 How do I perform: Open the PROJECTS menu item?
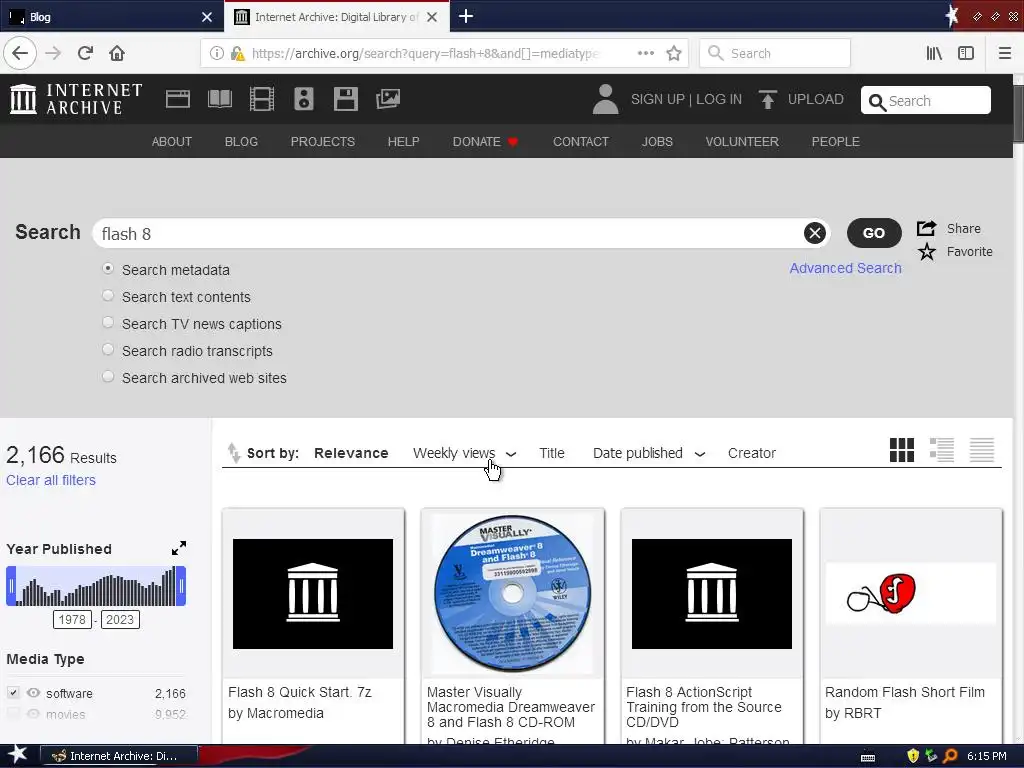click(x=323, y=142)
